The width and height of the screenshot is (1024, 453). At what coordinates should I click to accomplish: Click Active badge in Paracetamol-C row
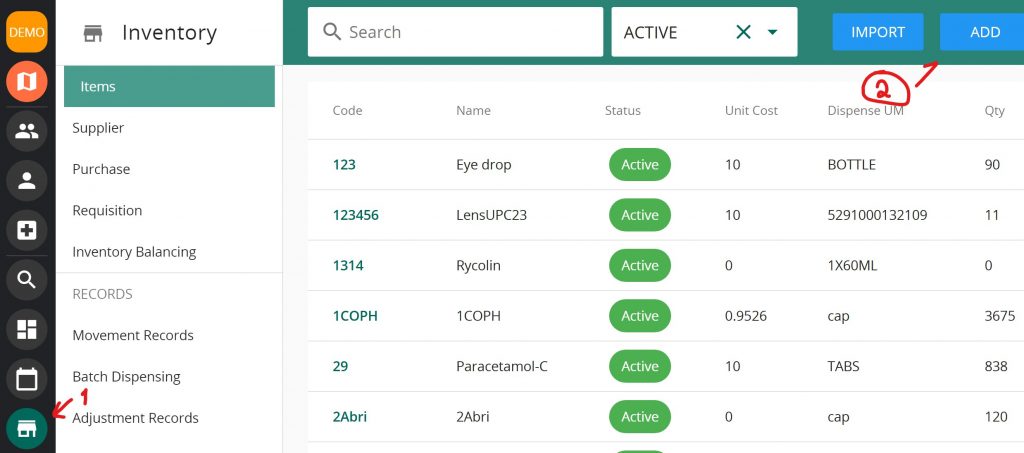click(640, 366)
